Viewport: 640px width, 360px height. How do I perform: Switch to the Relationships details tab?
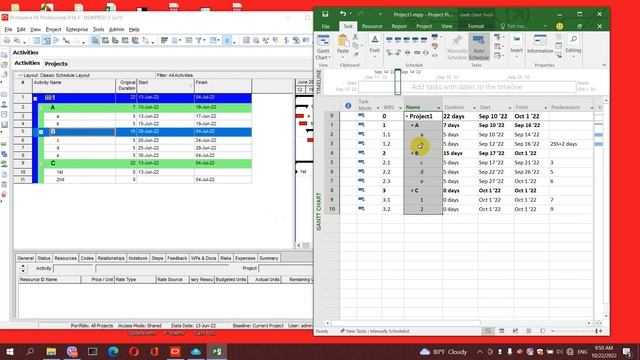point(111,258)
